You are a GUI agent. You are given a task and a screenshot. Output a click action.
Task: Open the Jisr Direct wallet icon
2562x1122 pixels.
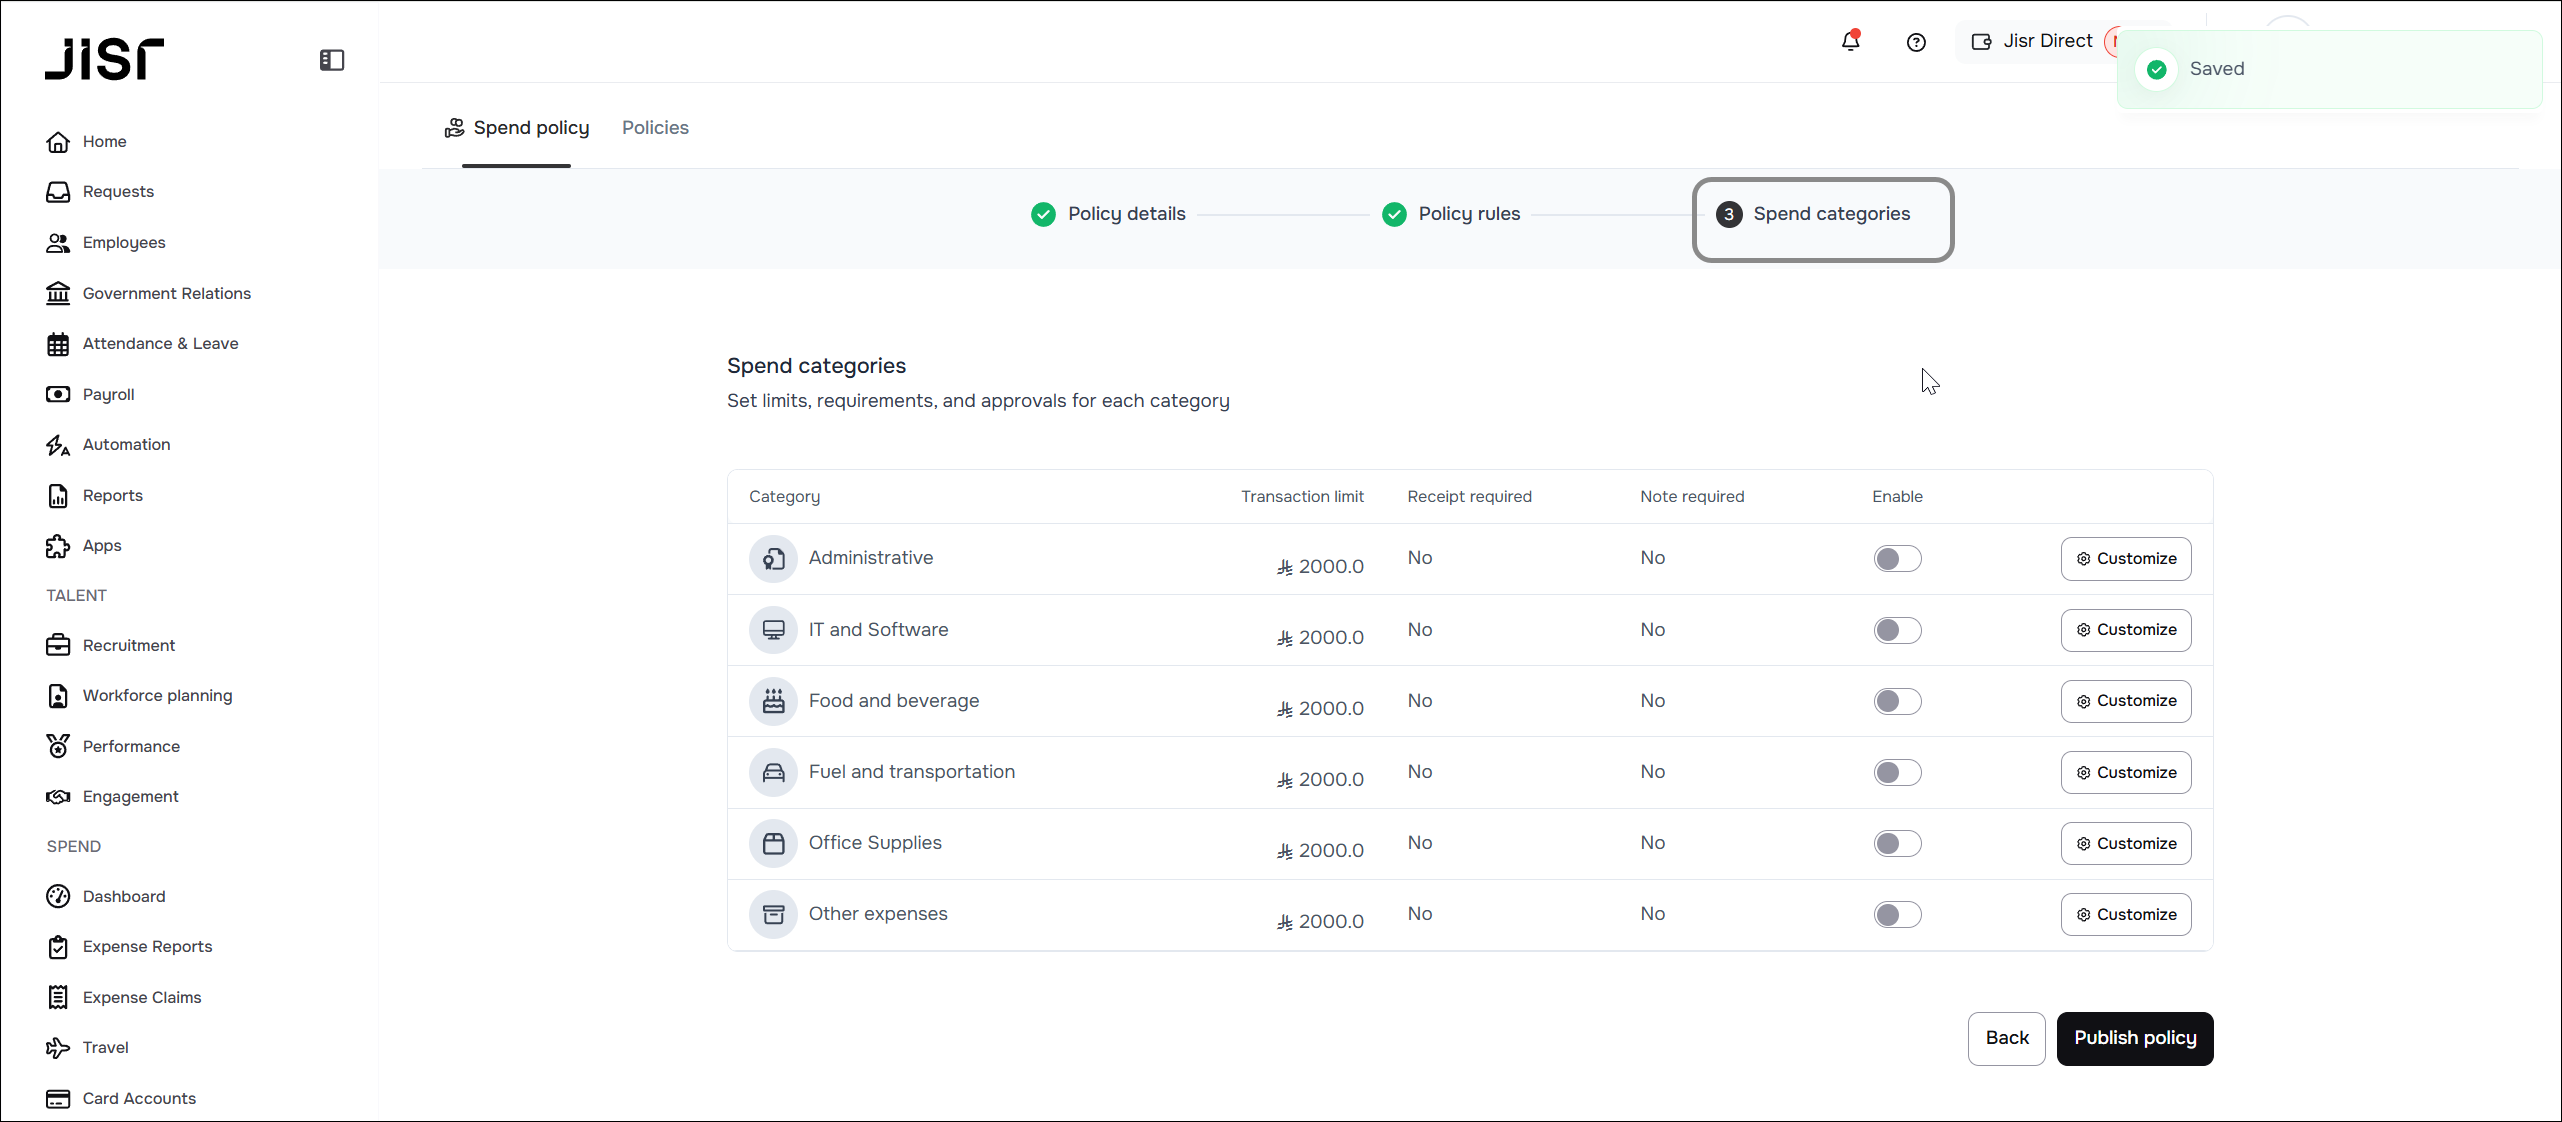(x=1981, y=42)
